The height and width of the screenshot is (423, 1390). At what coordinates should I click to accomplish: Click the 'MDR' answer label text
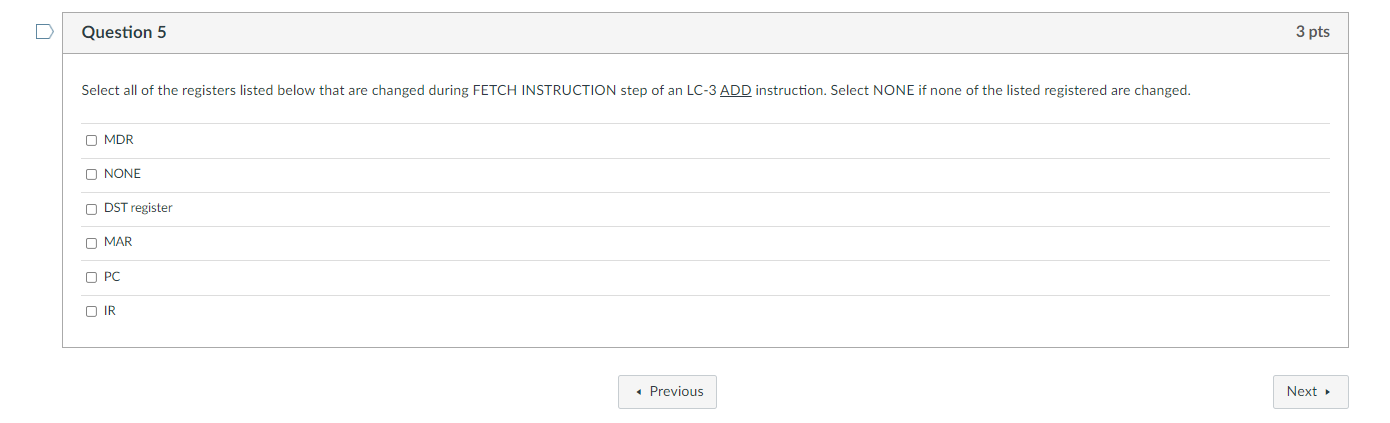(x=118, y=140)
